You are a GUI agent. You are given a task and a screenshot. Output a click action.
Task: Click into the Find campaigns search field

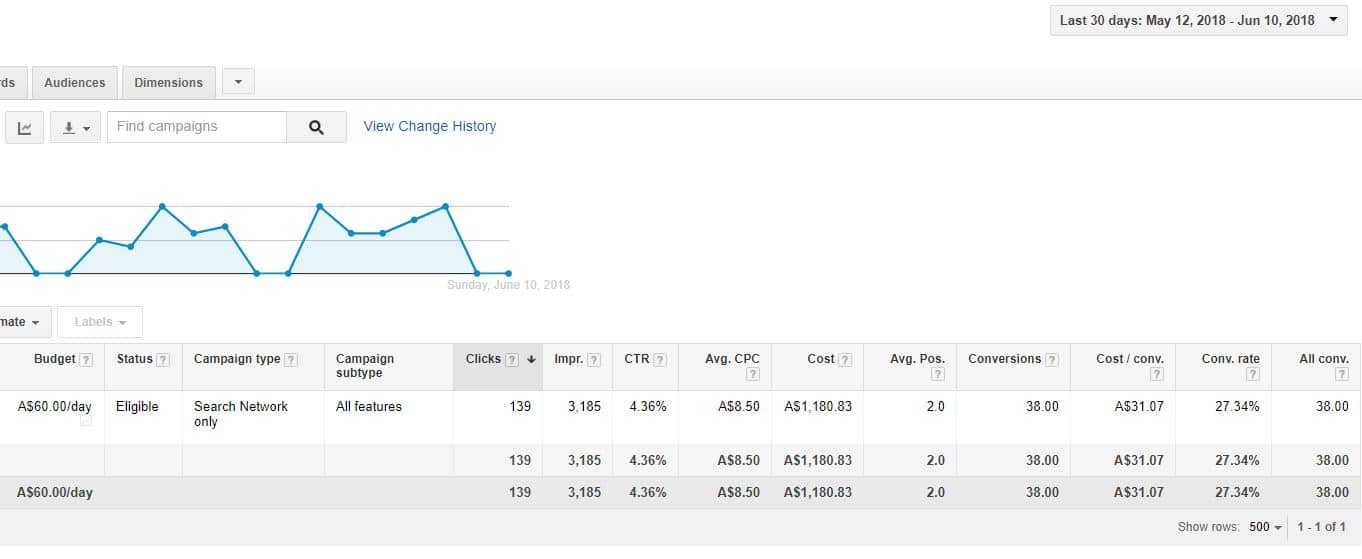pyautogui.click(x=197, y=127)
